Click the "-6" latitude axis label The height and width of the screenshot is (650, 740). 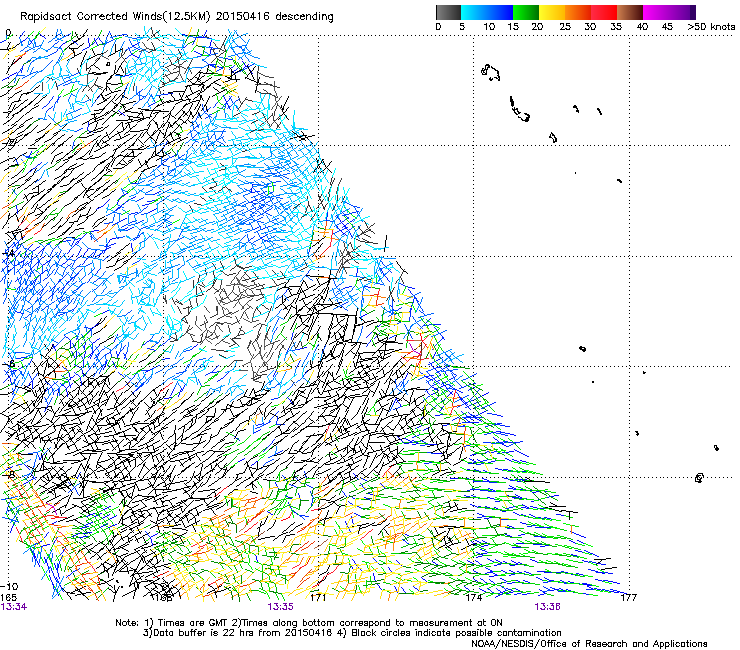click(8, 363)
